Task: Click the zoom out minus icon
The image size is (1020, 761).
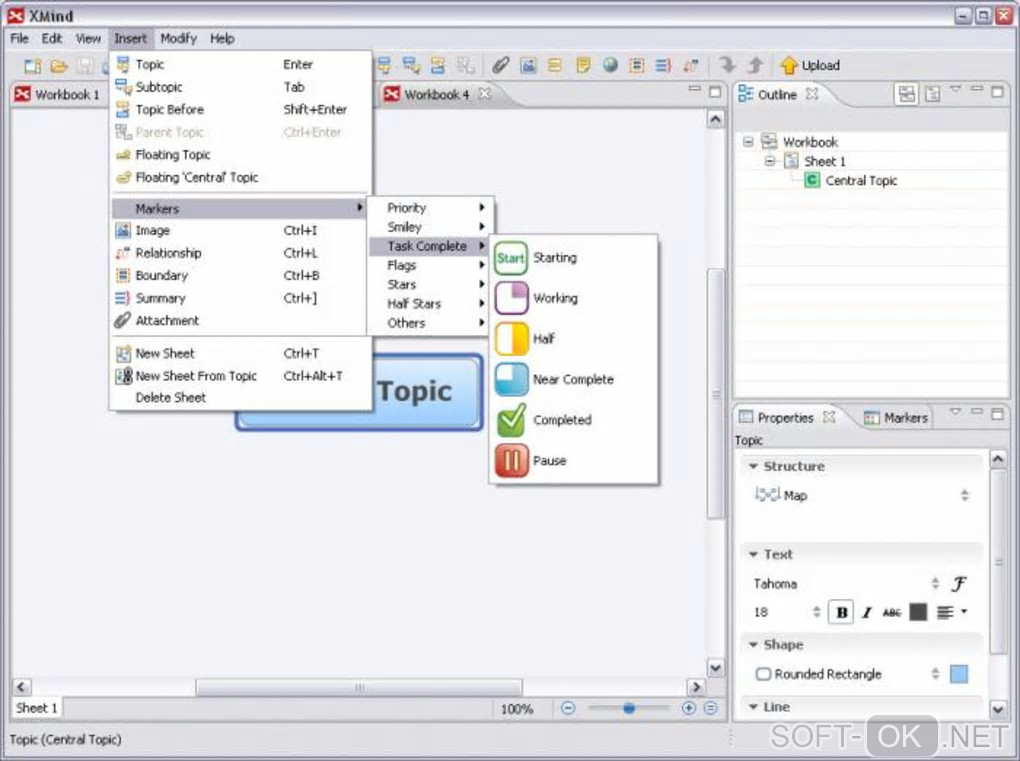Action: [568, 708]
